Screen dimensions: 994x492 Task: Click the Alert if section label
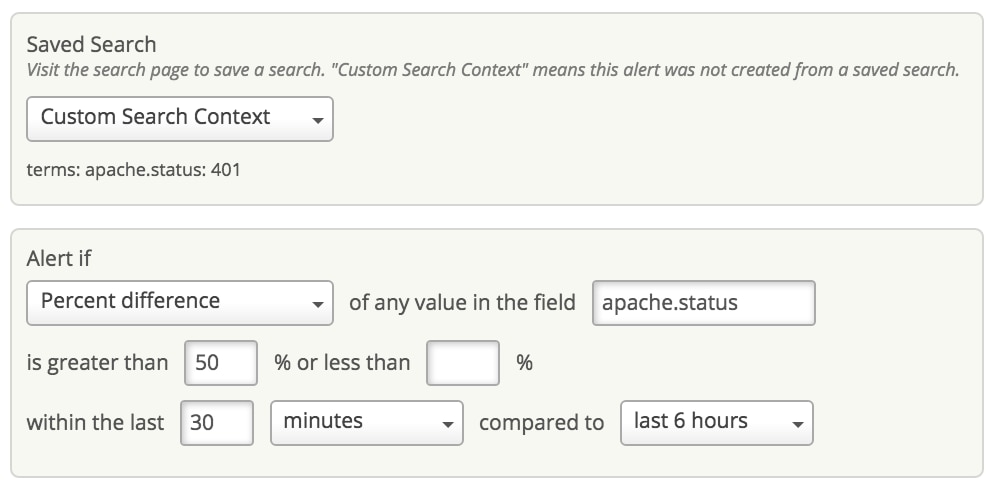tap(58, 258)
